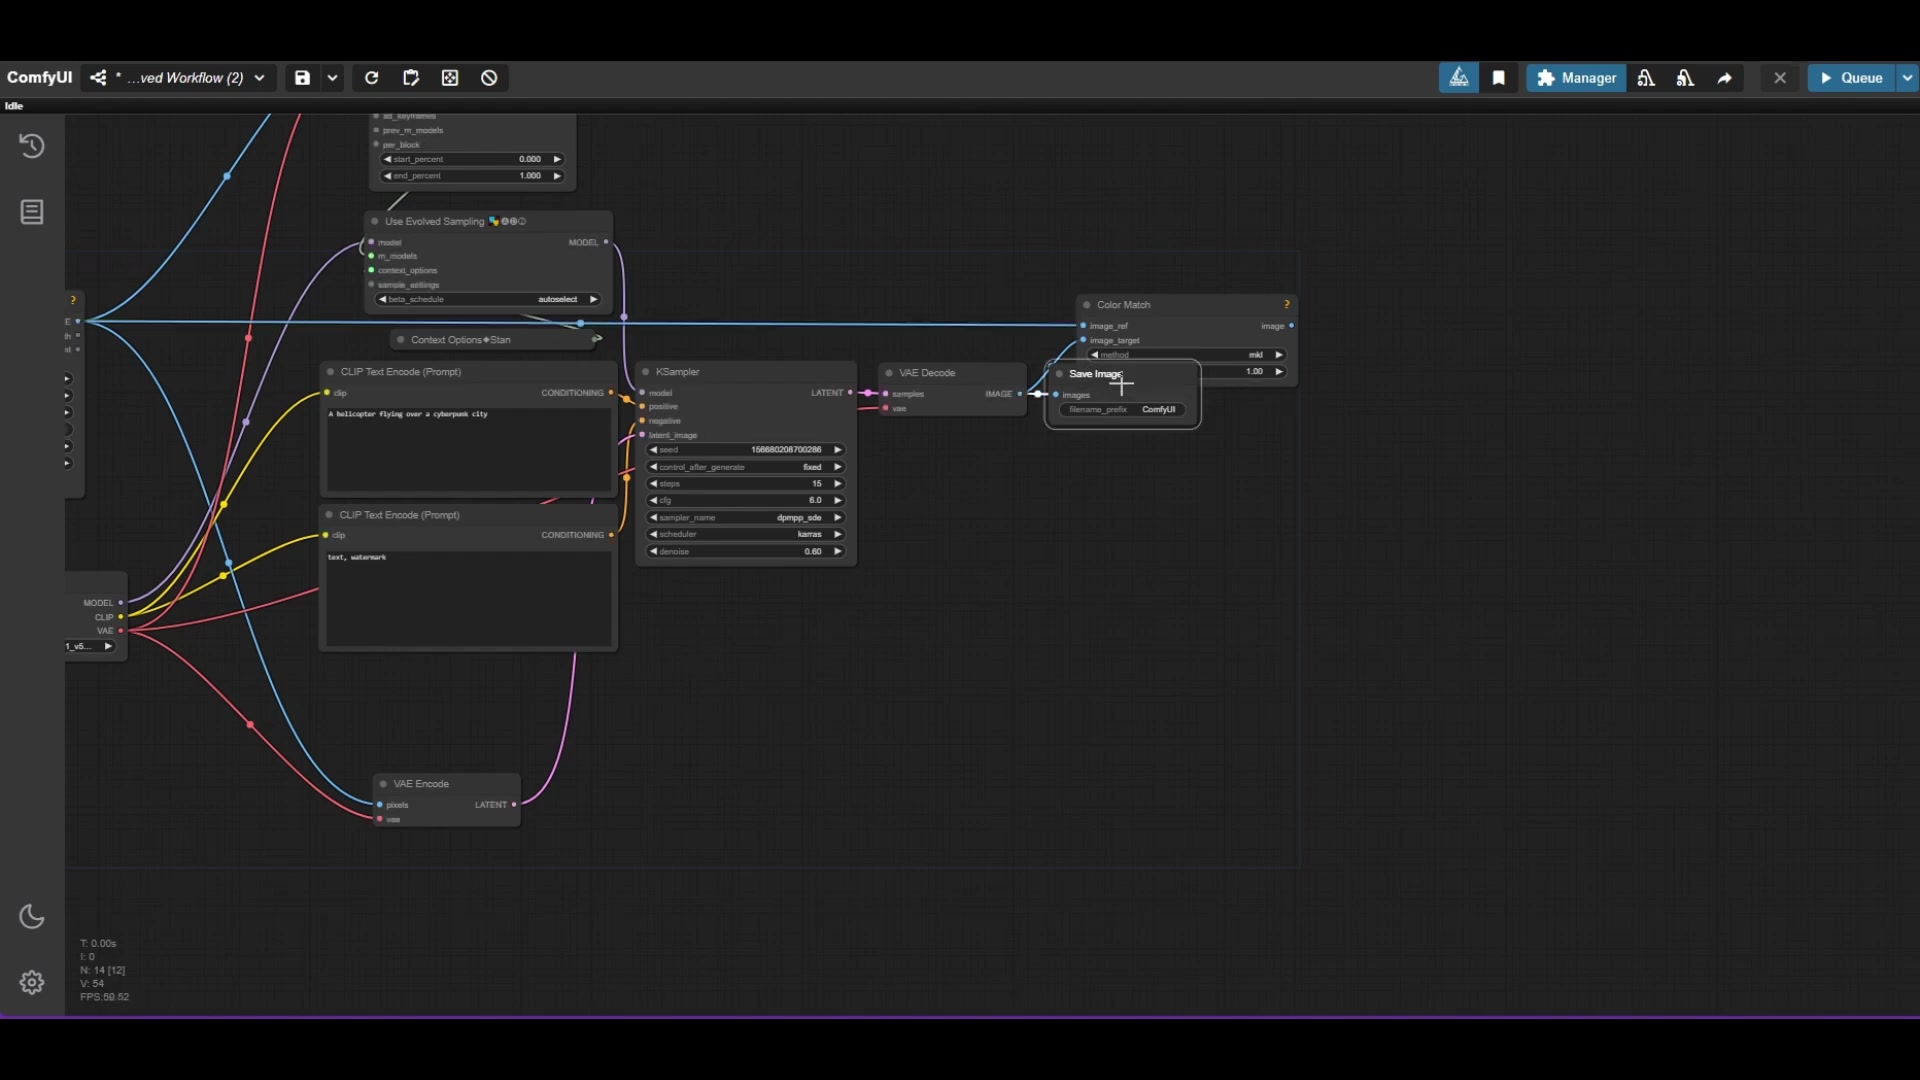The height and width of the screenshot is (1080, 1920).
Task: Click the share arrow icon
Action: tap(1725, 78)
